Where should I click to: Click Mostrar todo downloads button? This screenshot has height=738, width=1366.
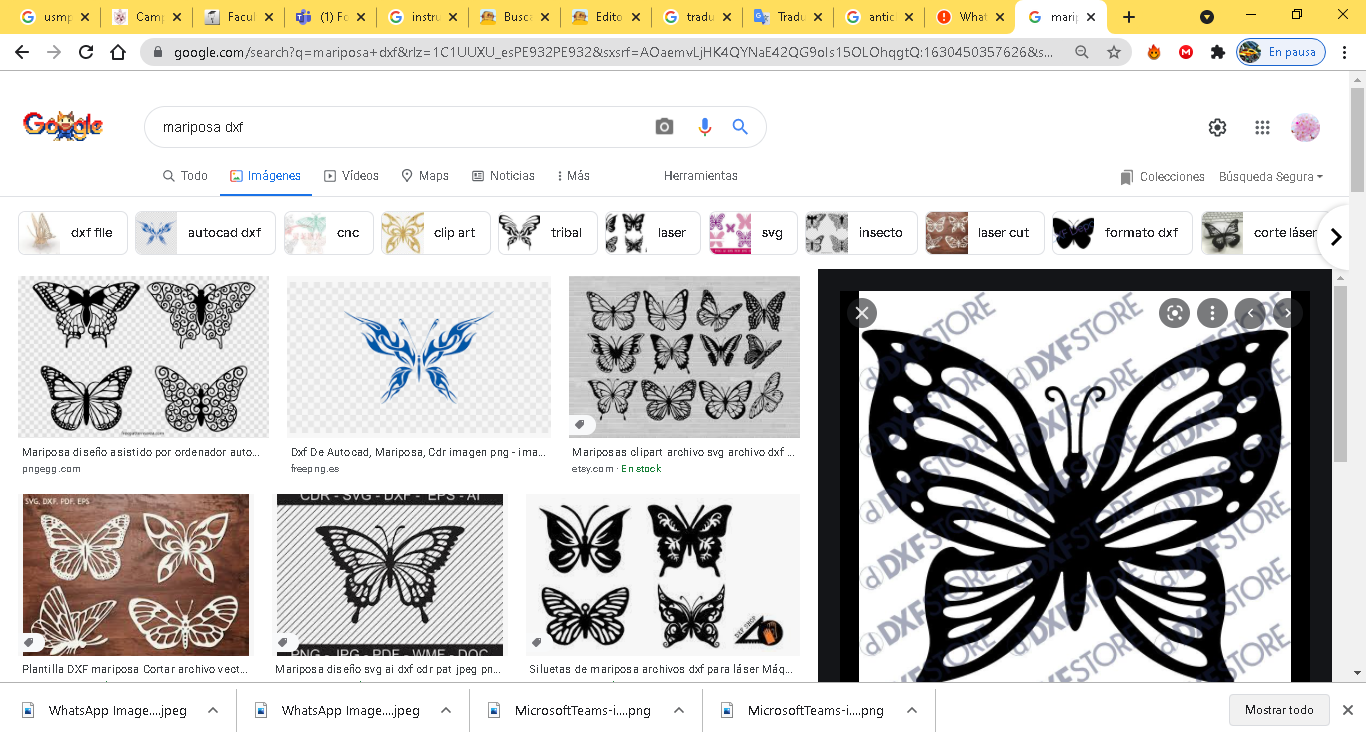click(x=1279, y=710)
